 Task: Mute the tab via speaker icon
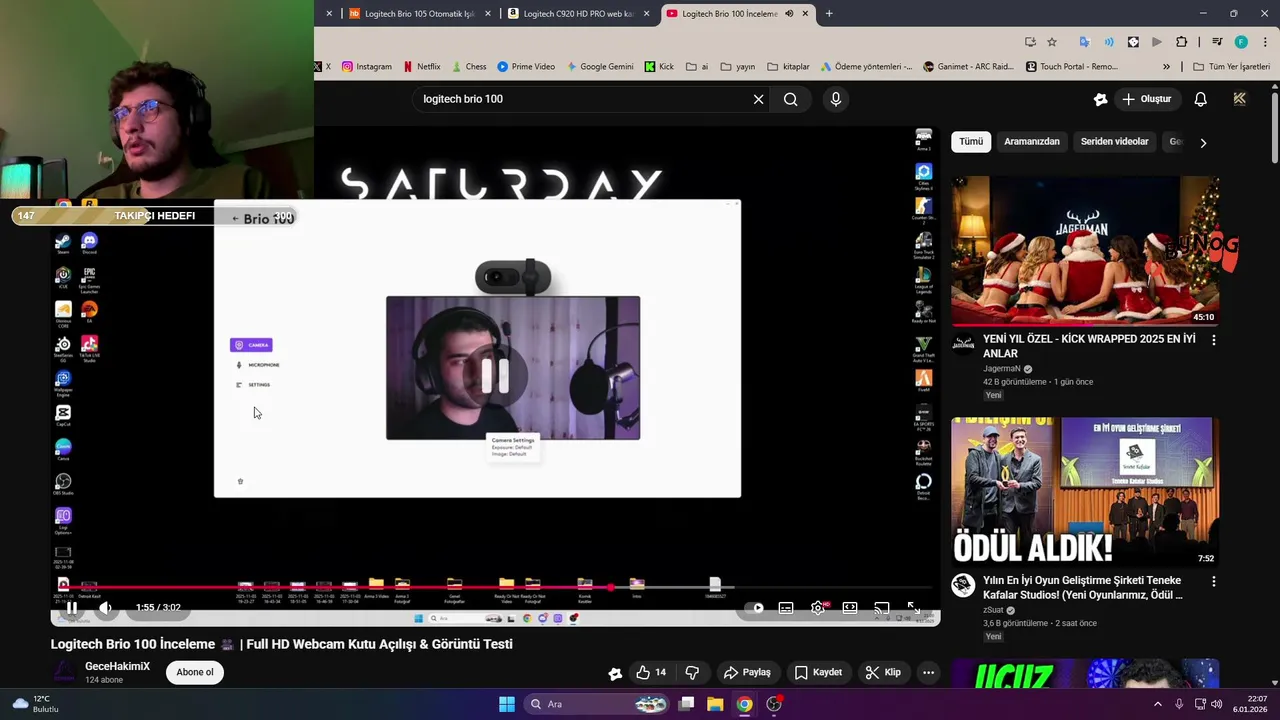[x=789, y=14]
